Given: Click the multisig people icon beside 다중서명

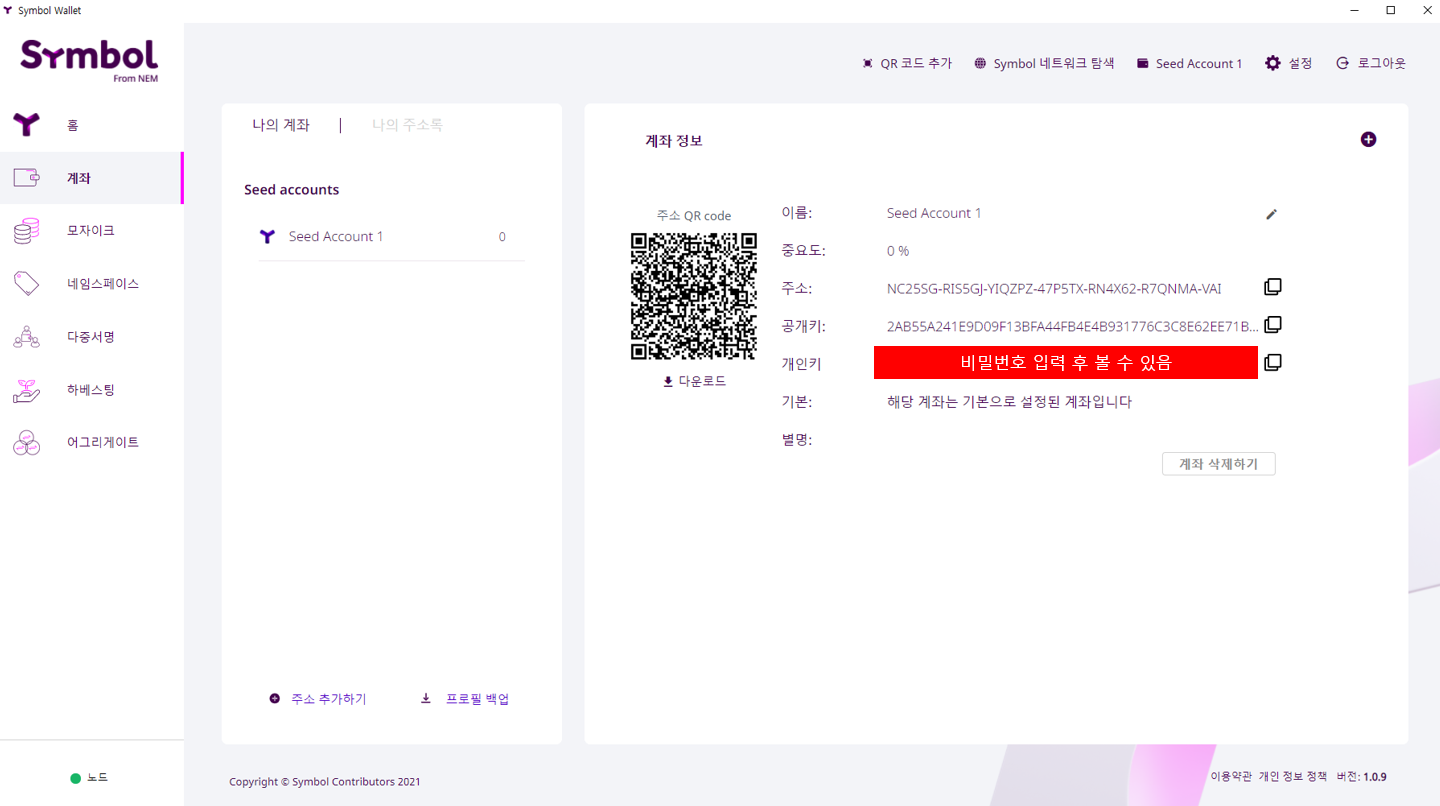Looking at the screenshot, I should click(x=26, y=337).
